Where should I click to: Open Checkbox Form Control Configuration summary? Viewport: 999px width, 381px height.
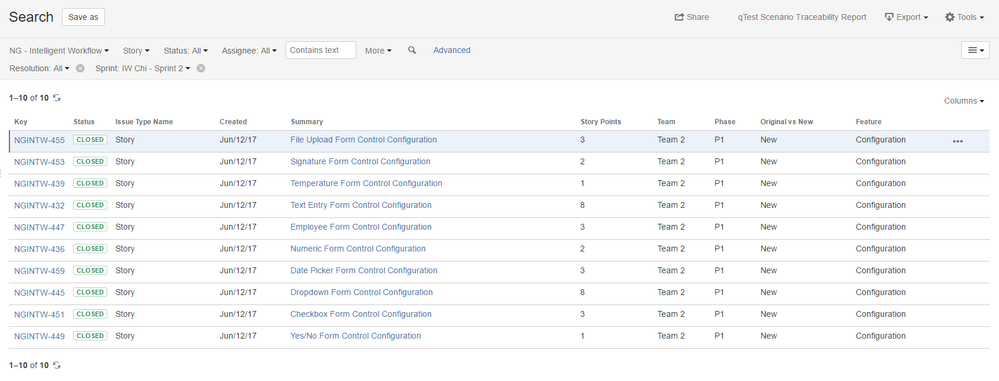coord(361,313)
